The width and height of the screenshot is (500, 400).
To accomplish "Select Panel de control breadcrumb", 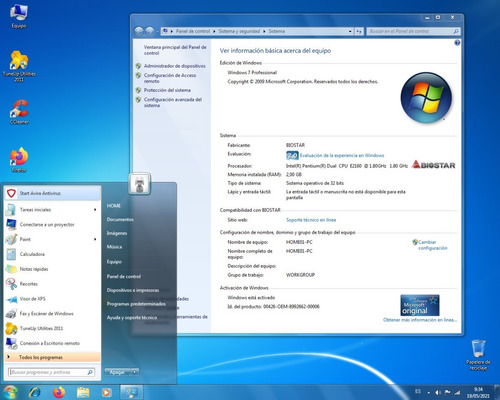I will pyautogui.click(x=193, y=31).
